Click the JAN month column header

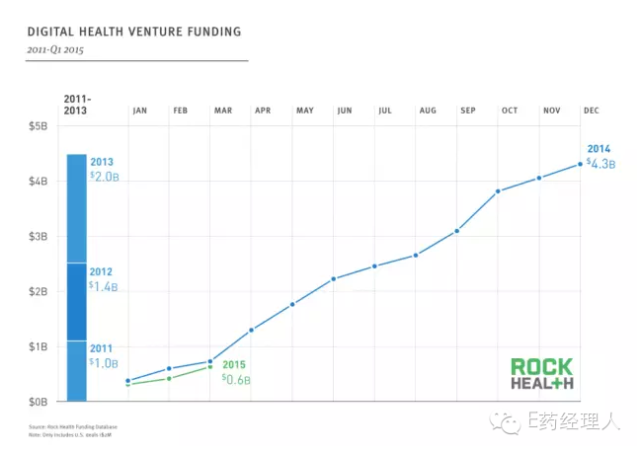point(139,110)
